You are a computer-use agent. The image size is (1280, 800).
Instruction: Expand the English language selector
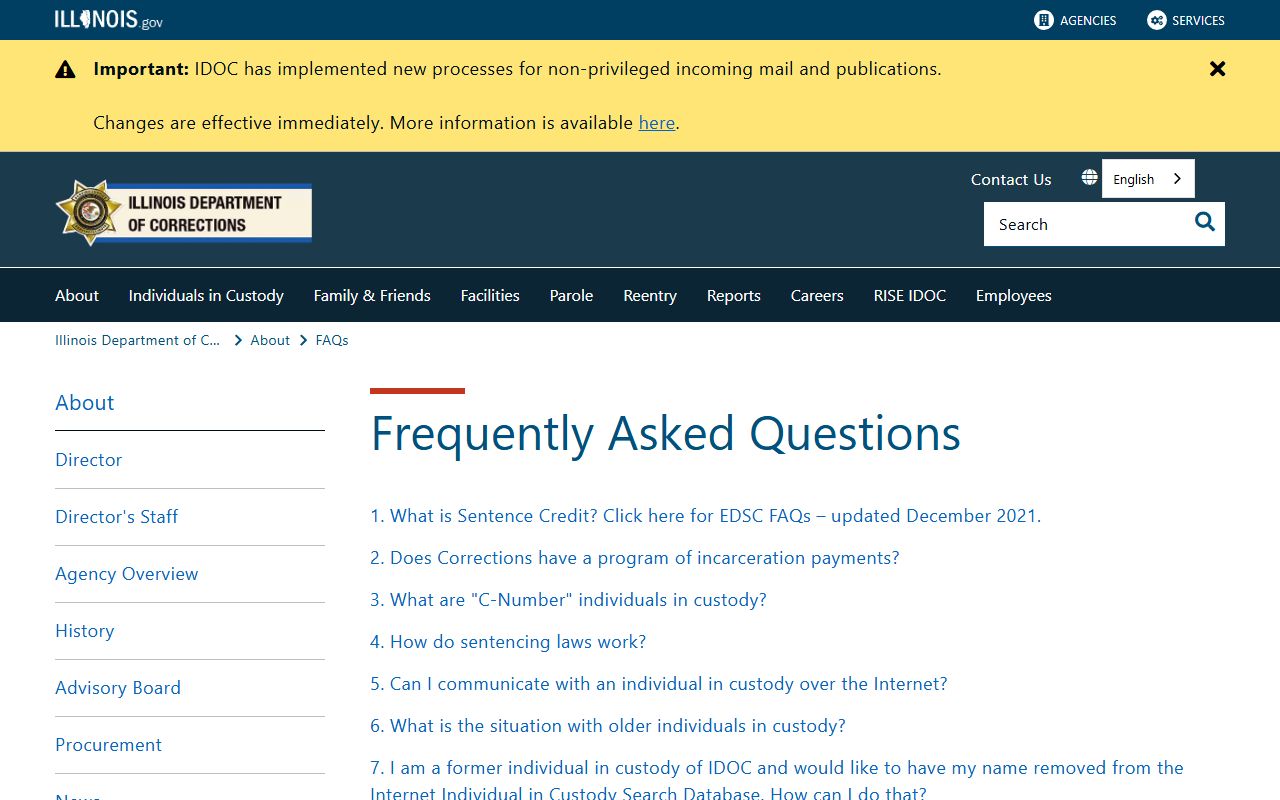click(x=1148, y=179)
